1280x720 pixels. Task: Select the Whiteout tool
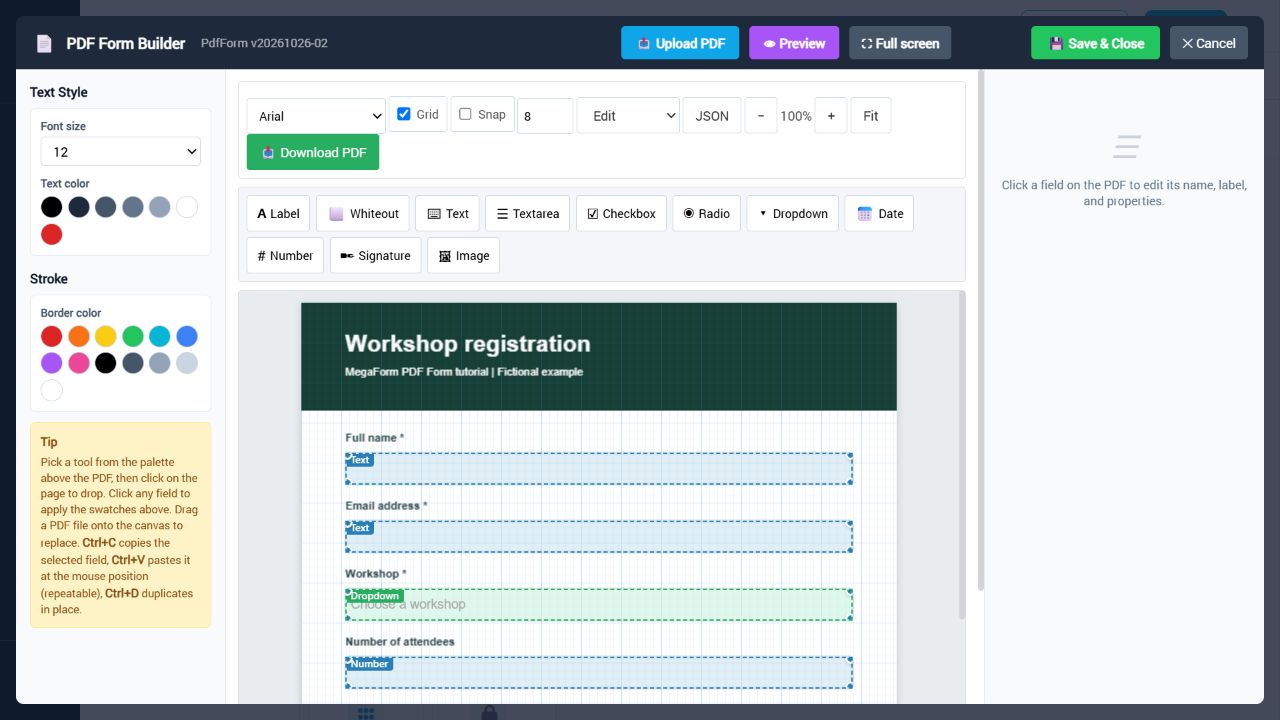coord(364,213)
